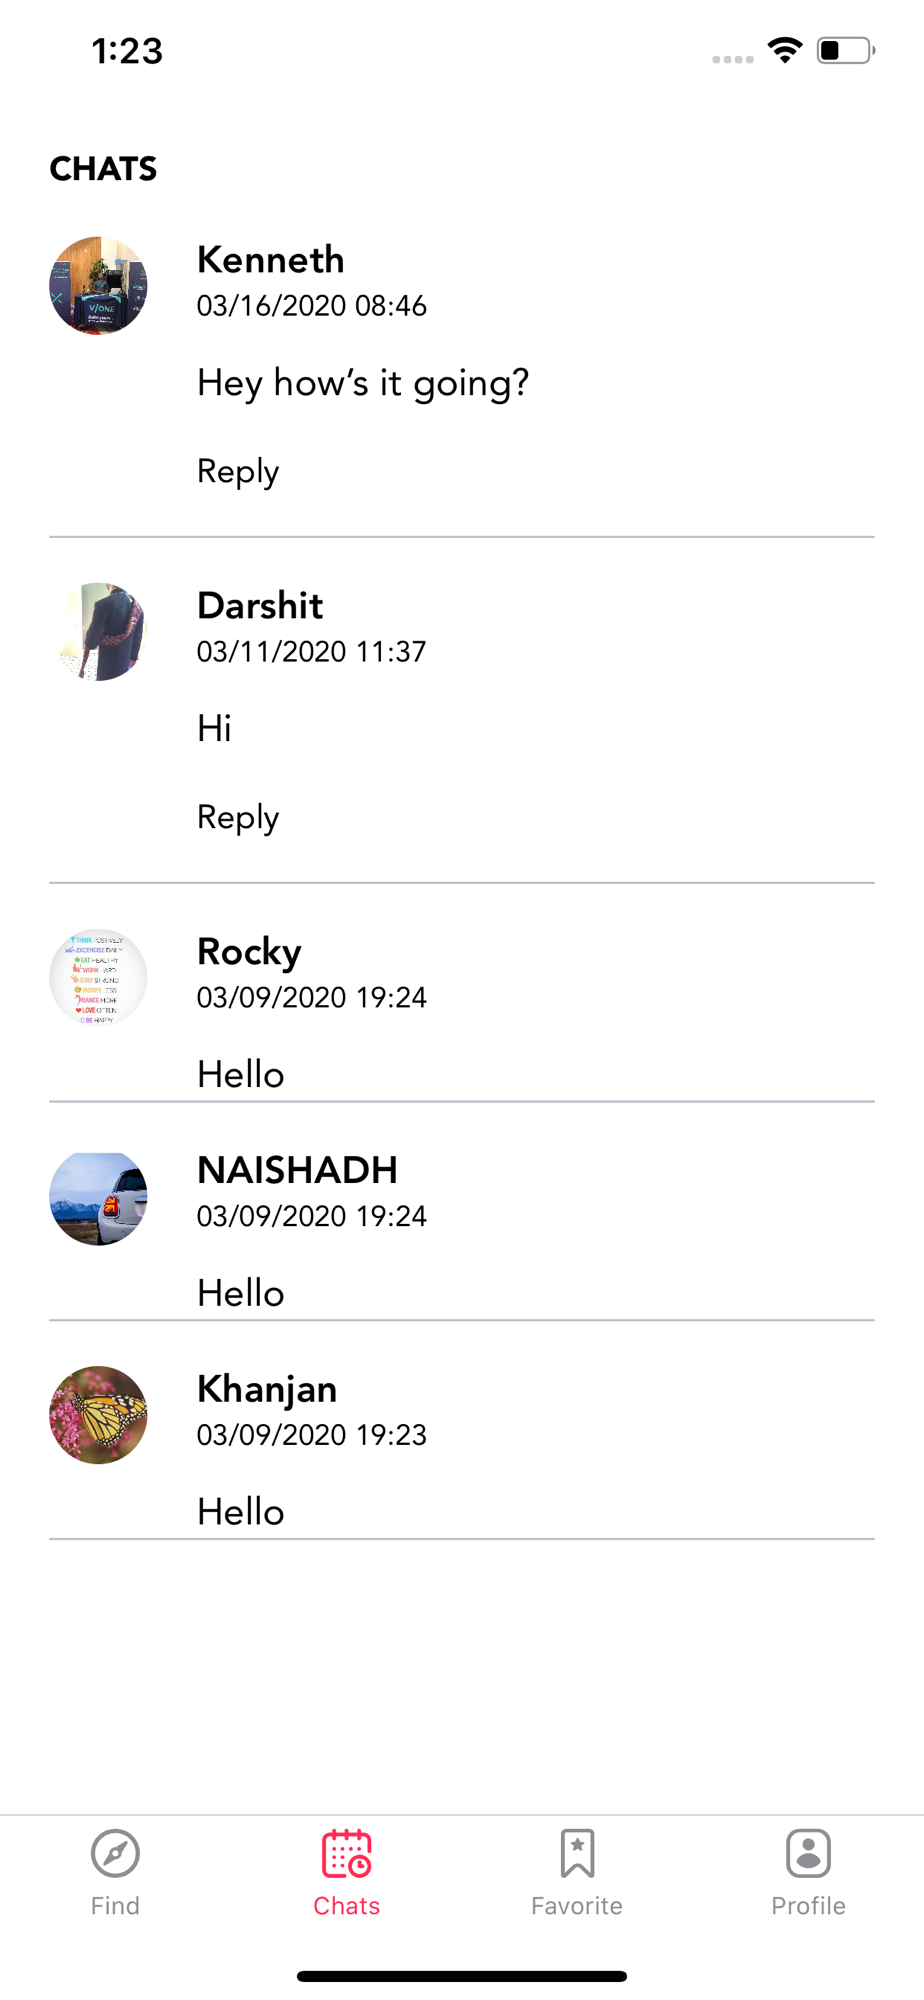Select the NAISHADH conversation name
Screen dimensions: 924x2000
[x=297, y=1170]
